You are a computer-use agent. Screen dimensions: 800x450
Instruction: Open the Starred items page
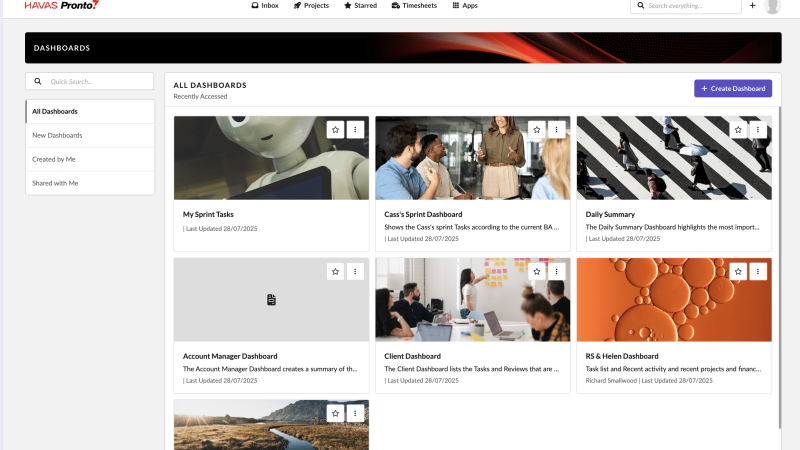click(x=361, y=6)
